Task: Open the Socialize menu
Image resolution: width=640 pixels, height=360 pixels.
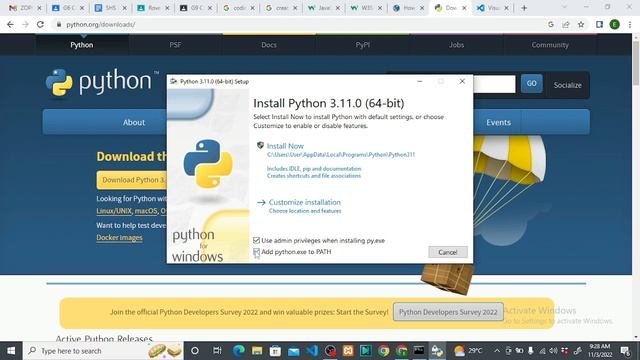Action: pyautogui.click(x=567, y=85)
